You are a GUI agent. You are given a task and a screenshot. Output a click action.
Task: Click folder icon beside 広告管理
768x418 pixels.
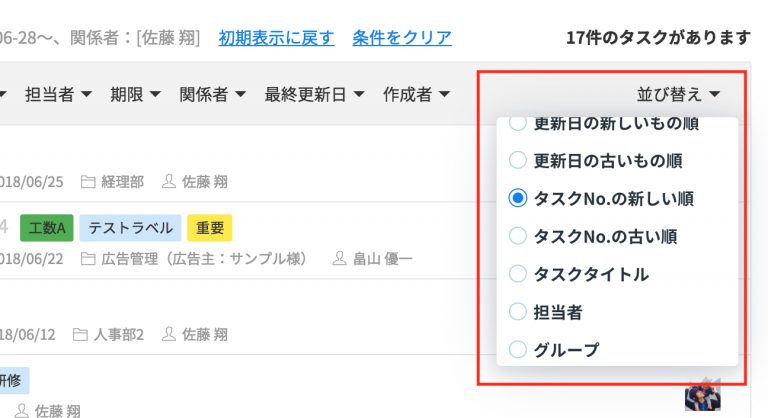pos(88,258)
